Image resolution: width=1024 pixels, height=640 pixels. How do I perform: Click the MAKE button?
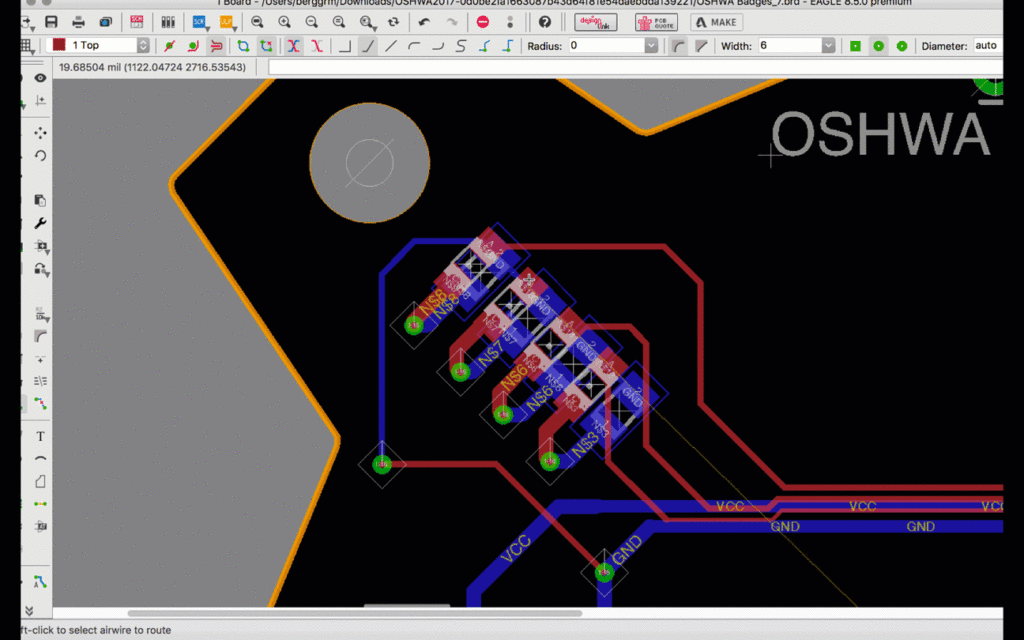716,21
